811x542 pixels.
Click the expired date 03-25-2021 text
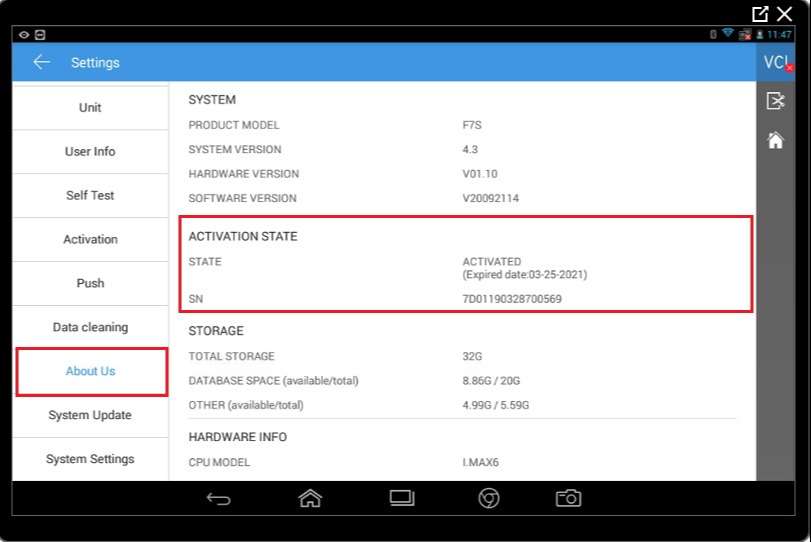point(524,275)
